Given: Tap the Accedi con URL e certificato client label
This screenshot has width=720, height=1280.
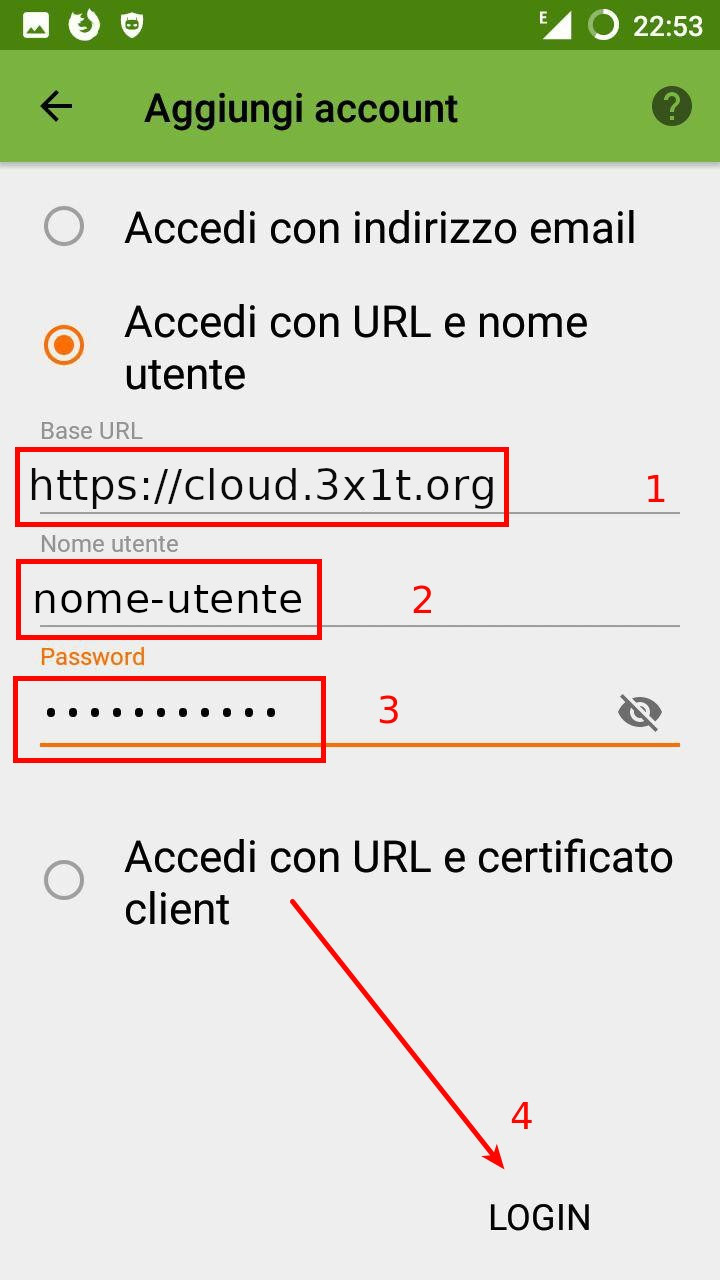Looking at the screenshot, I should (x=399, y=882).
